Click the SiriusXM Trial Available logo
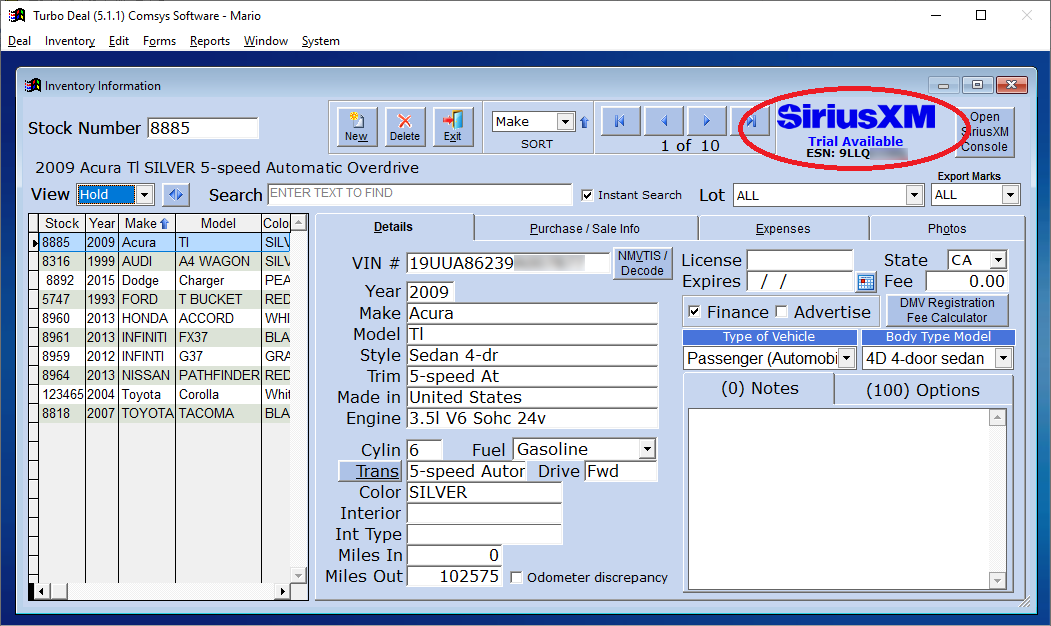 pyautogui.click(x=855, y=131)
